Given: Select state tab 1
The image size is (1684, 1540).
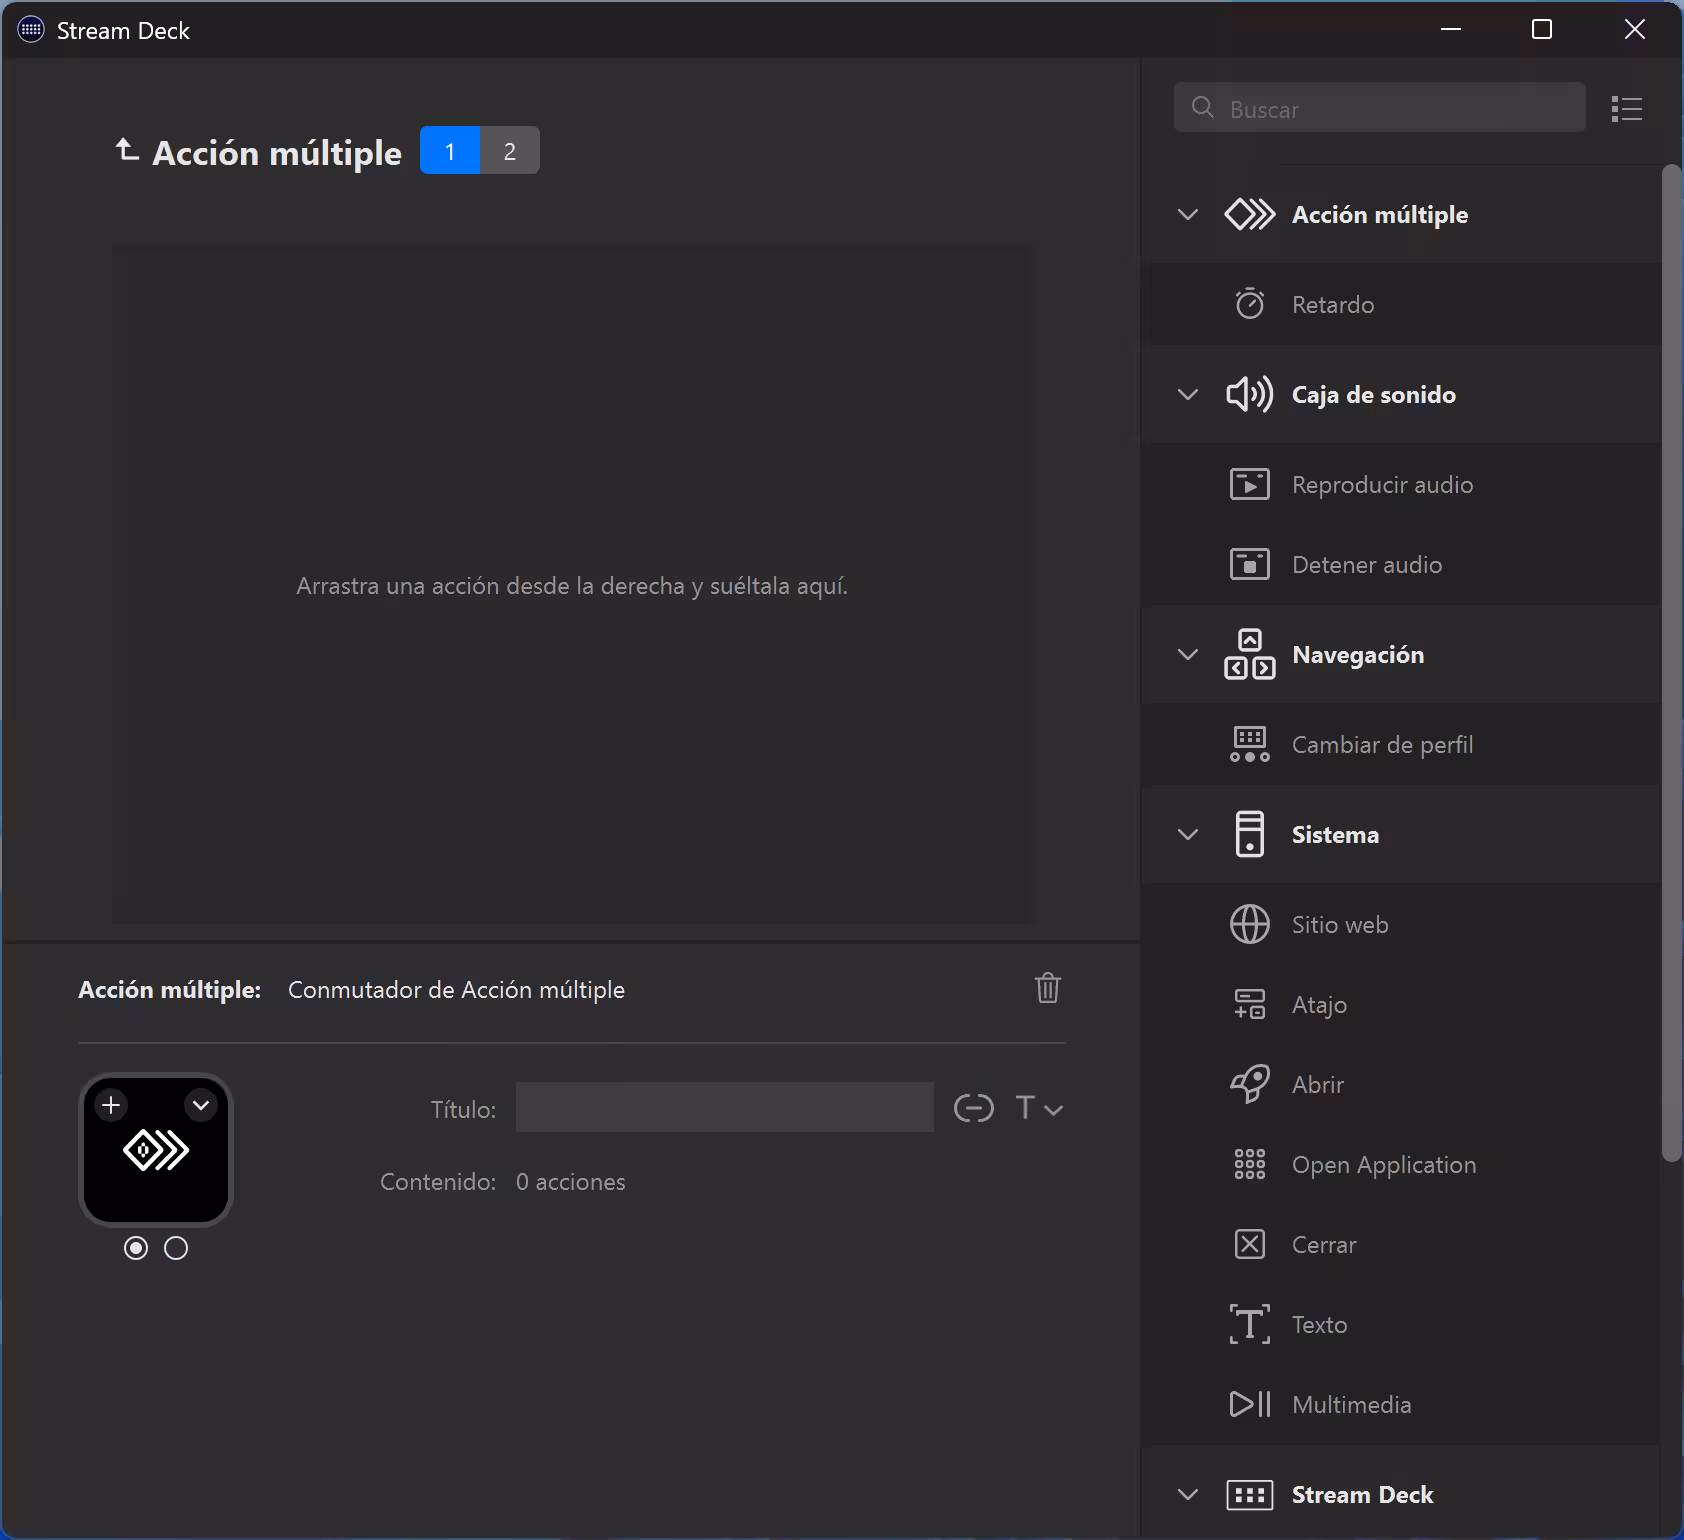Looking at the screenshot, I should coord(450,150).
